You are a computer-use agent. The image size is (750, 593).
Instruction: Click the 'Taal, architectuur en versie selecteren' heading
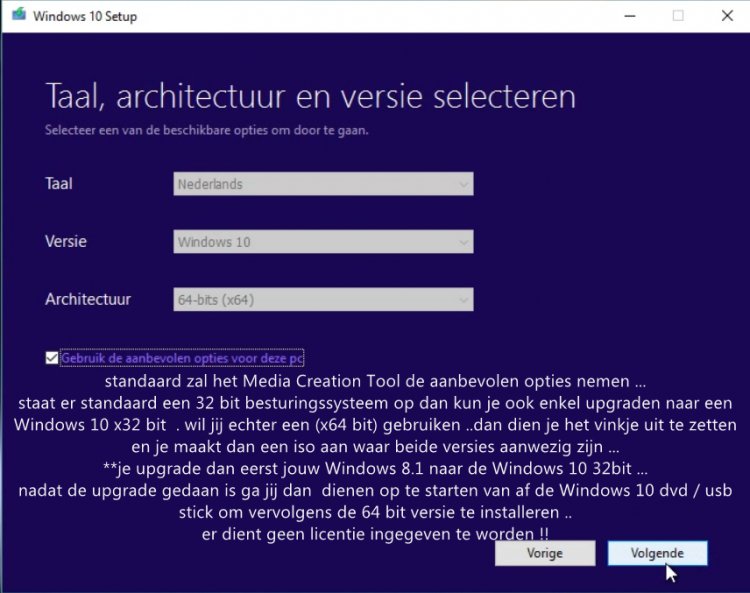(310, 97)
